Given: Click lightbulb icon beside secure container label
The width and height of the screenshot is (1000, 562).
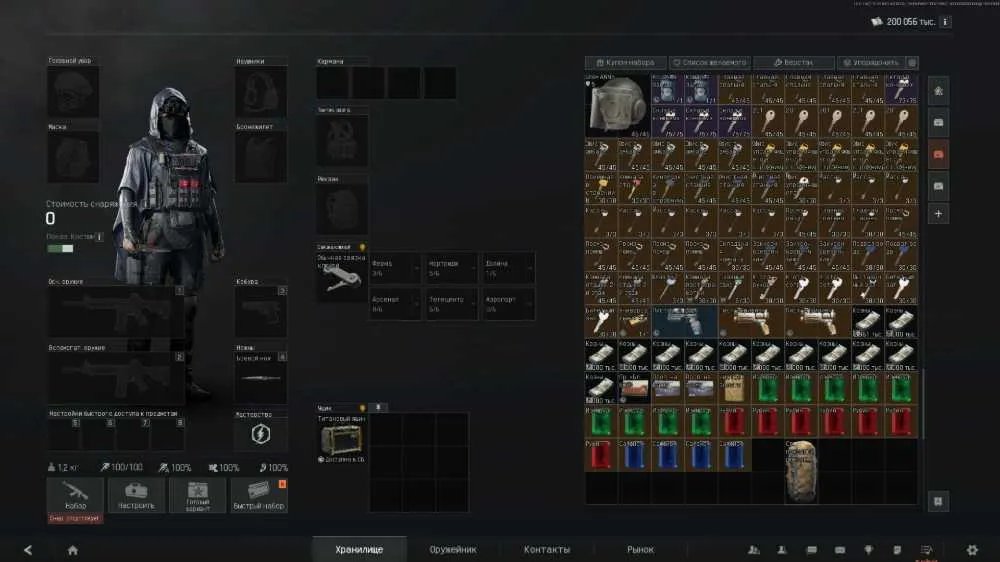Looking at the screenshot, I should point(362,247).
